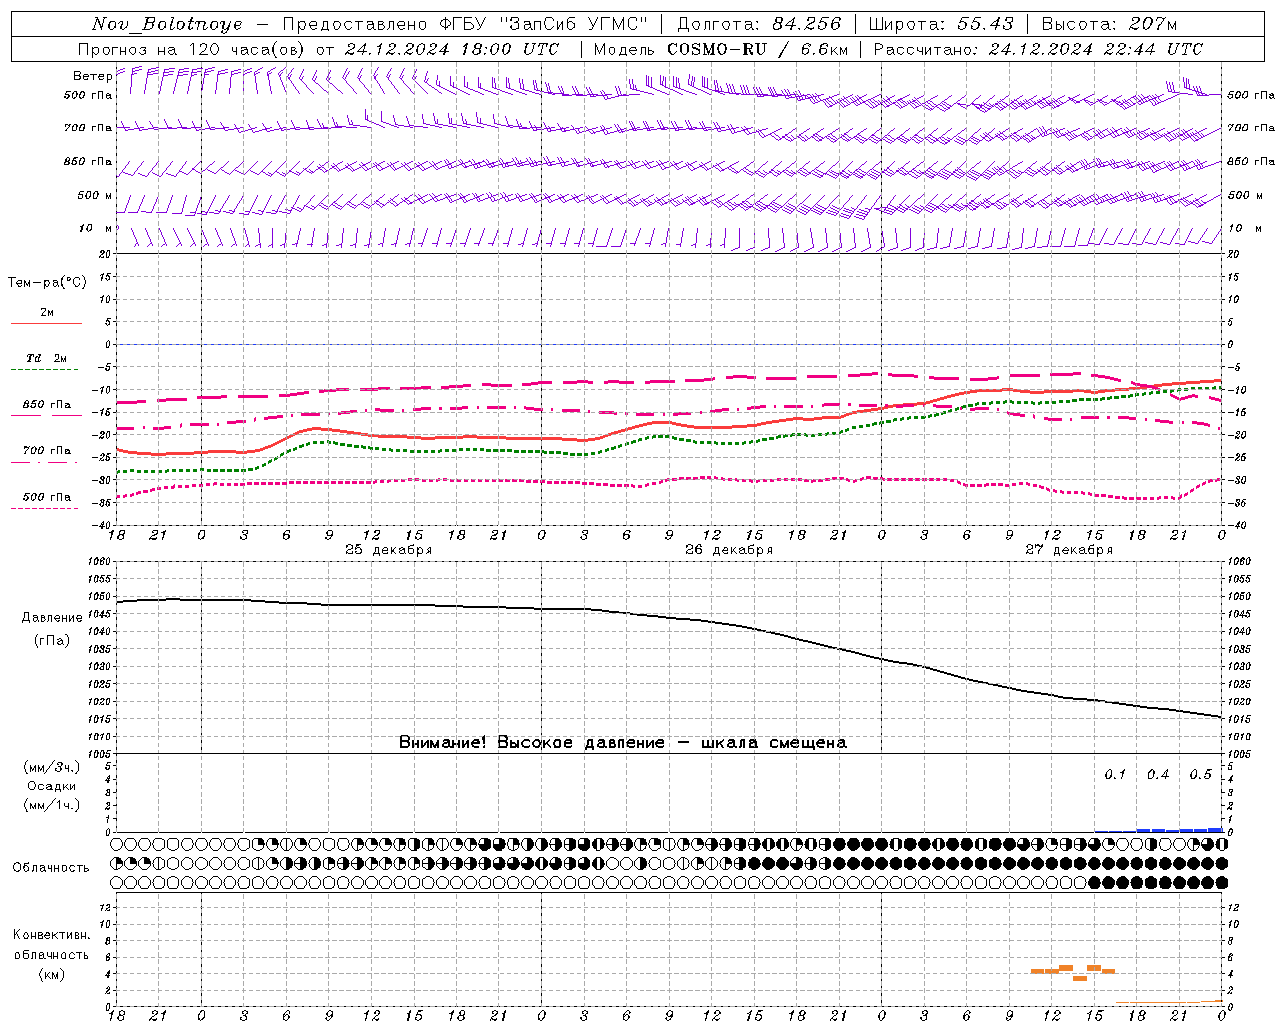
Task: Click the '(мм/3ч.)' precipitation unit label
Action: [x=52, y=768]
